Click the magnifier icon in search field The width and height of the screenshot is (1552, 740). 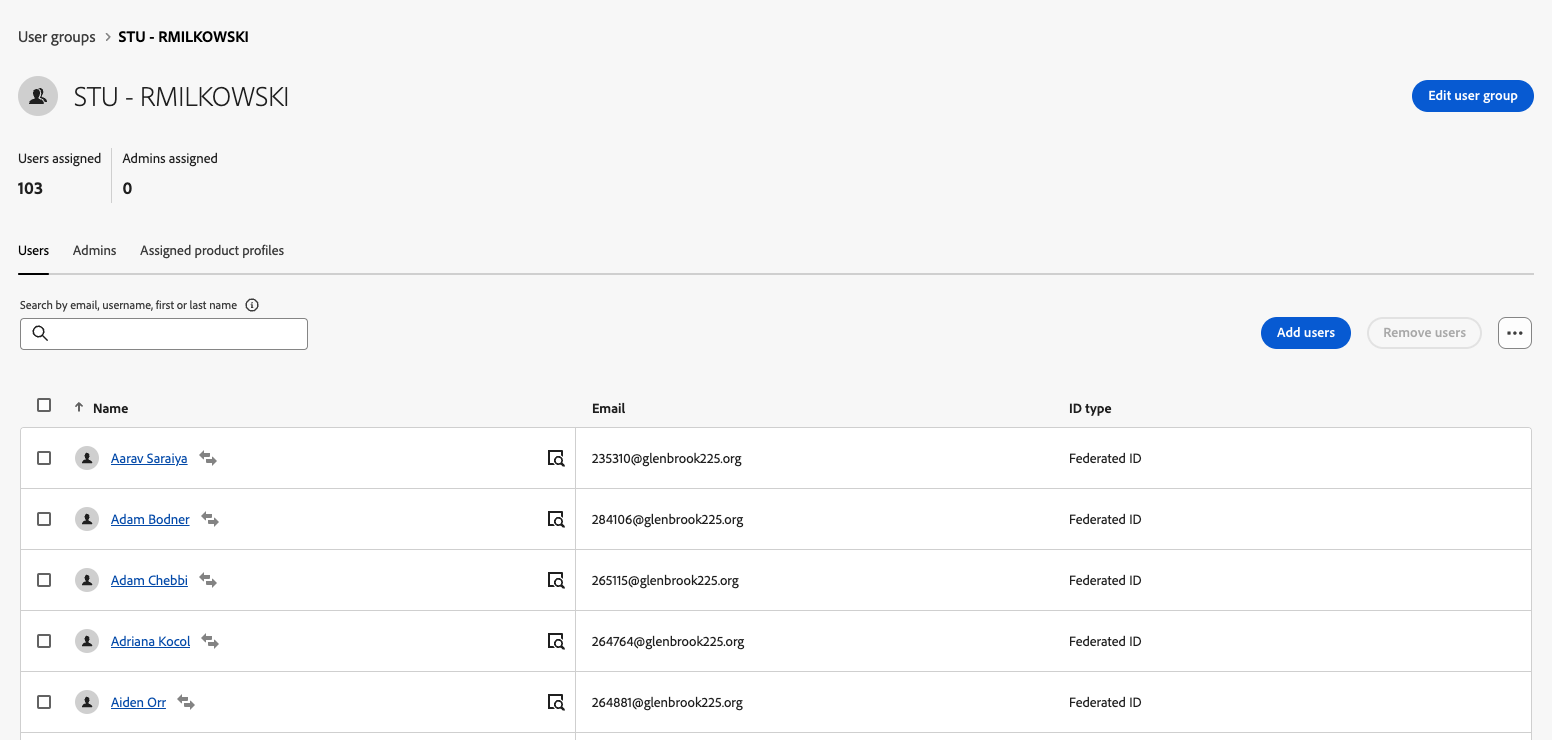(40, 333)
